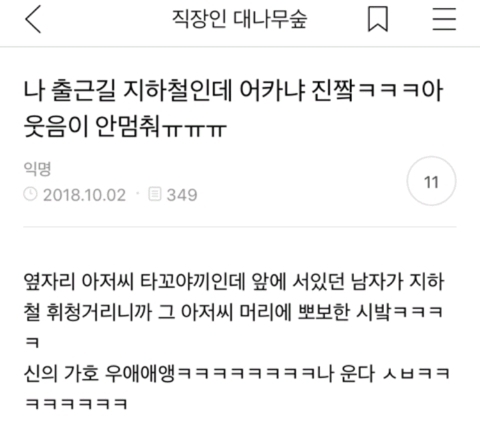Open the hamburger menu icon
Screen dimensions: 480x433
(444, 19)
